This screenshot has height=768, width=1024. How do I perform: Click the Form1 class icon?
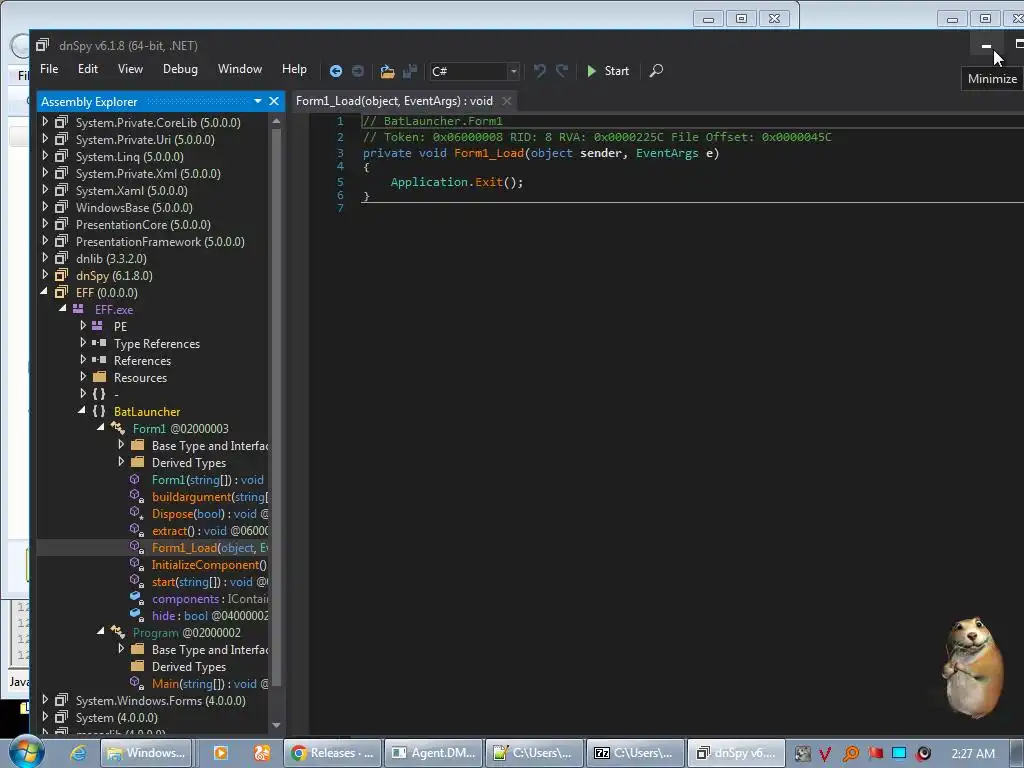click(118, 428)
